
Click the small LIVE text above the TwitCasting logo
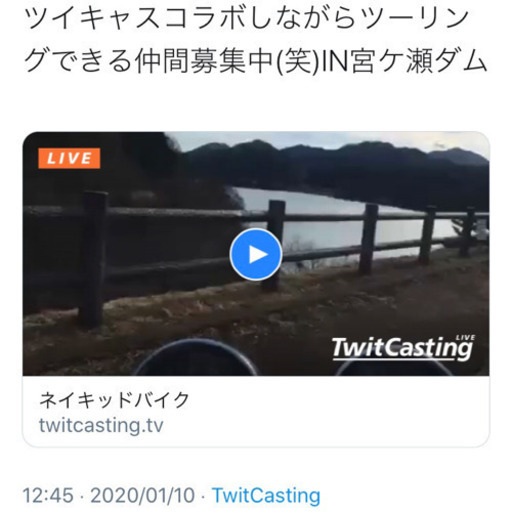pos(465,338)
